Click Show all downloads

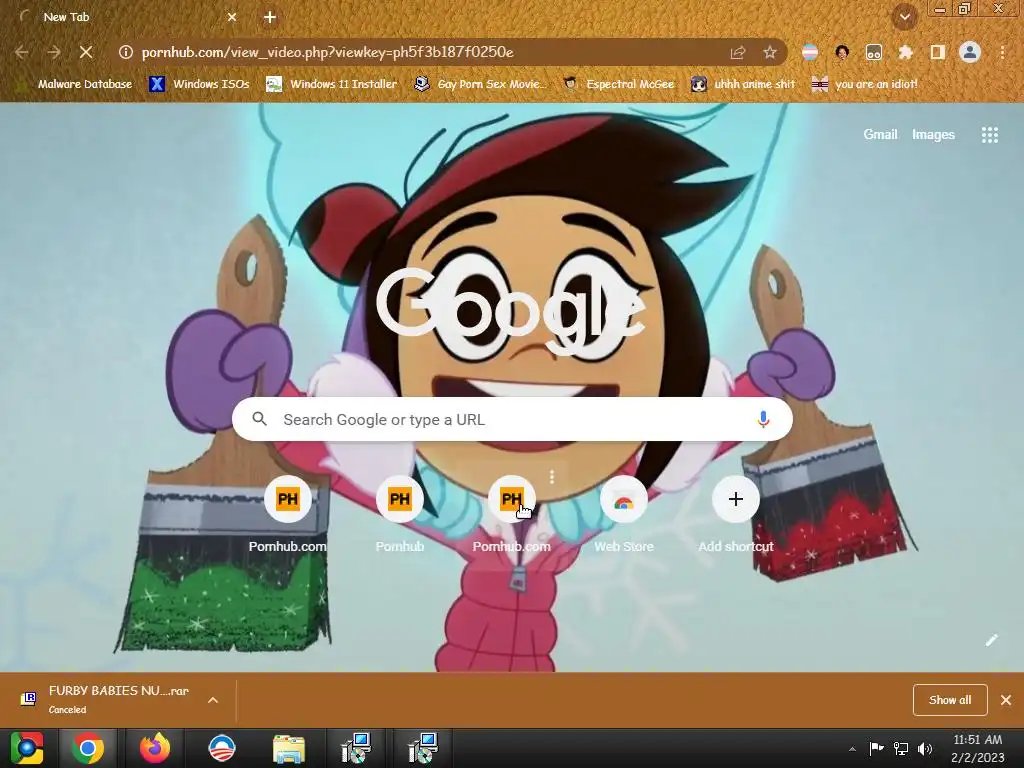click(x=950, y=700)
